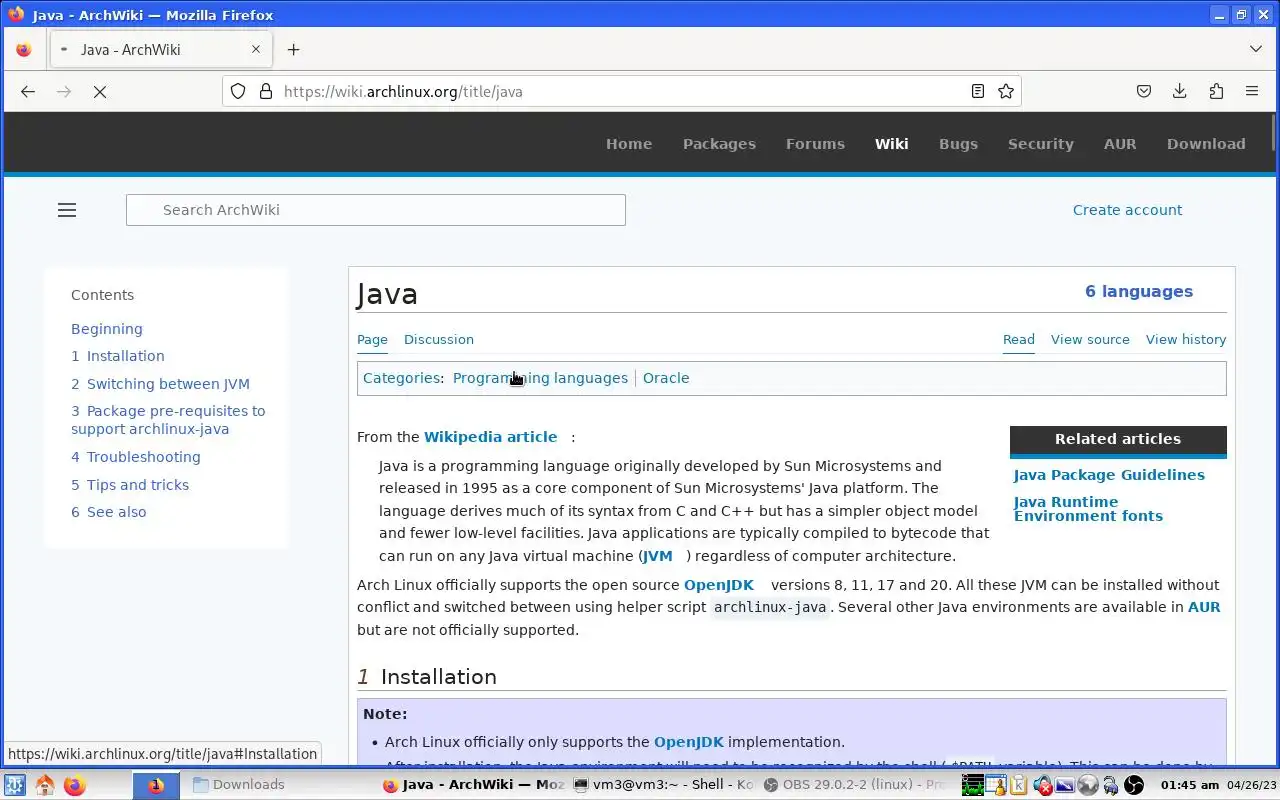1280x800 pixels.
Task: Jump to 1 Installation in Contents
Action: pyautogui.click(x=118, y=356)
